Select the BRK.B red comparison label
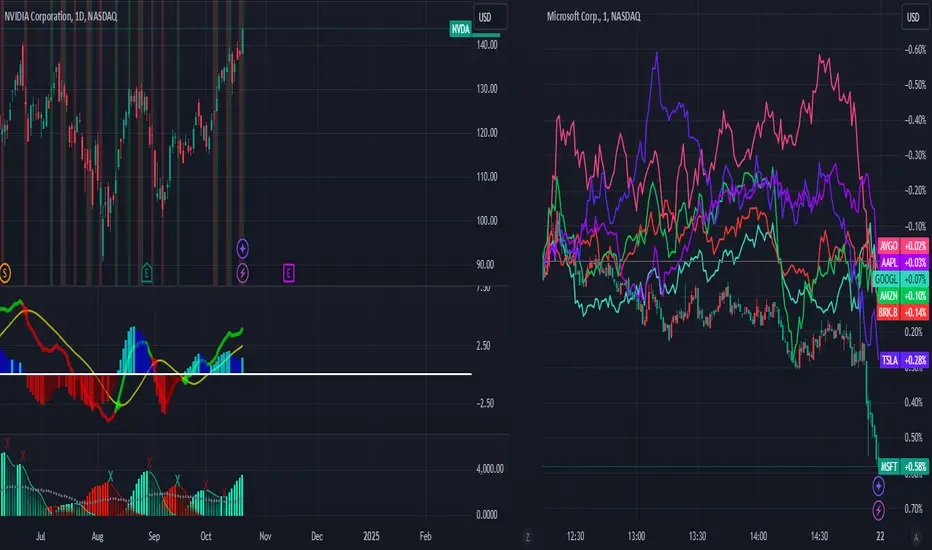The image size is (932, 550). 888,313
